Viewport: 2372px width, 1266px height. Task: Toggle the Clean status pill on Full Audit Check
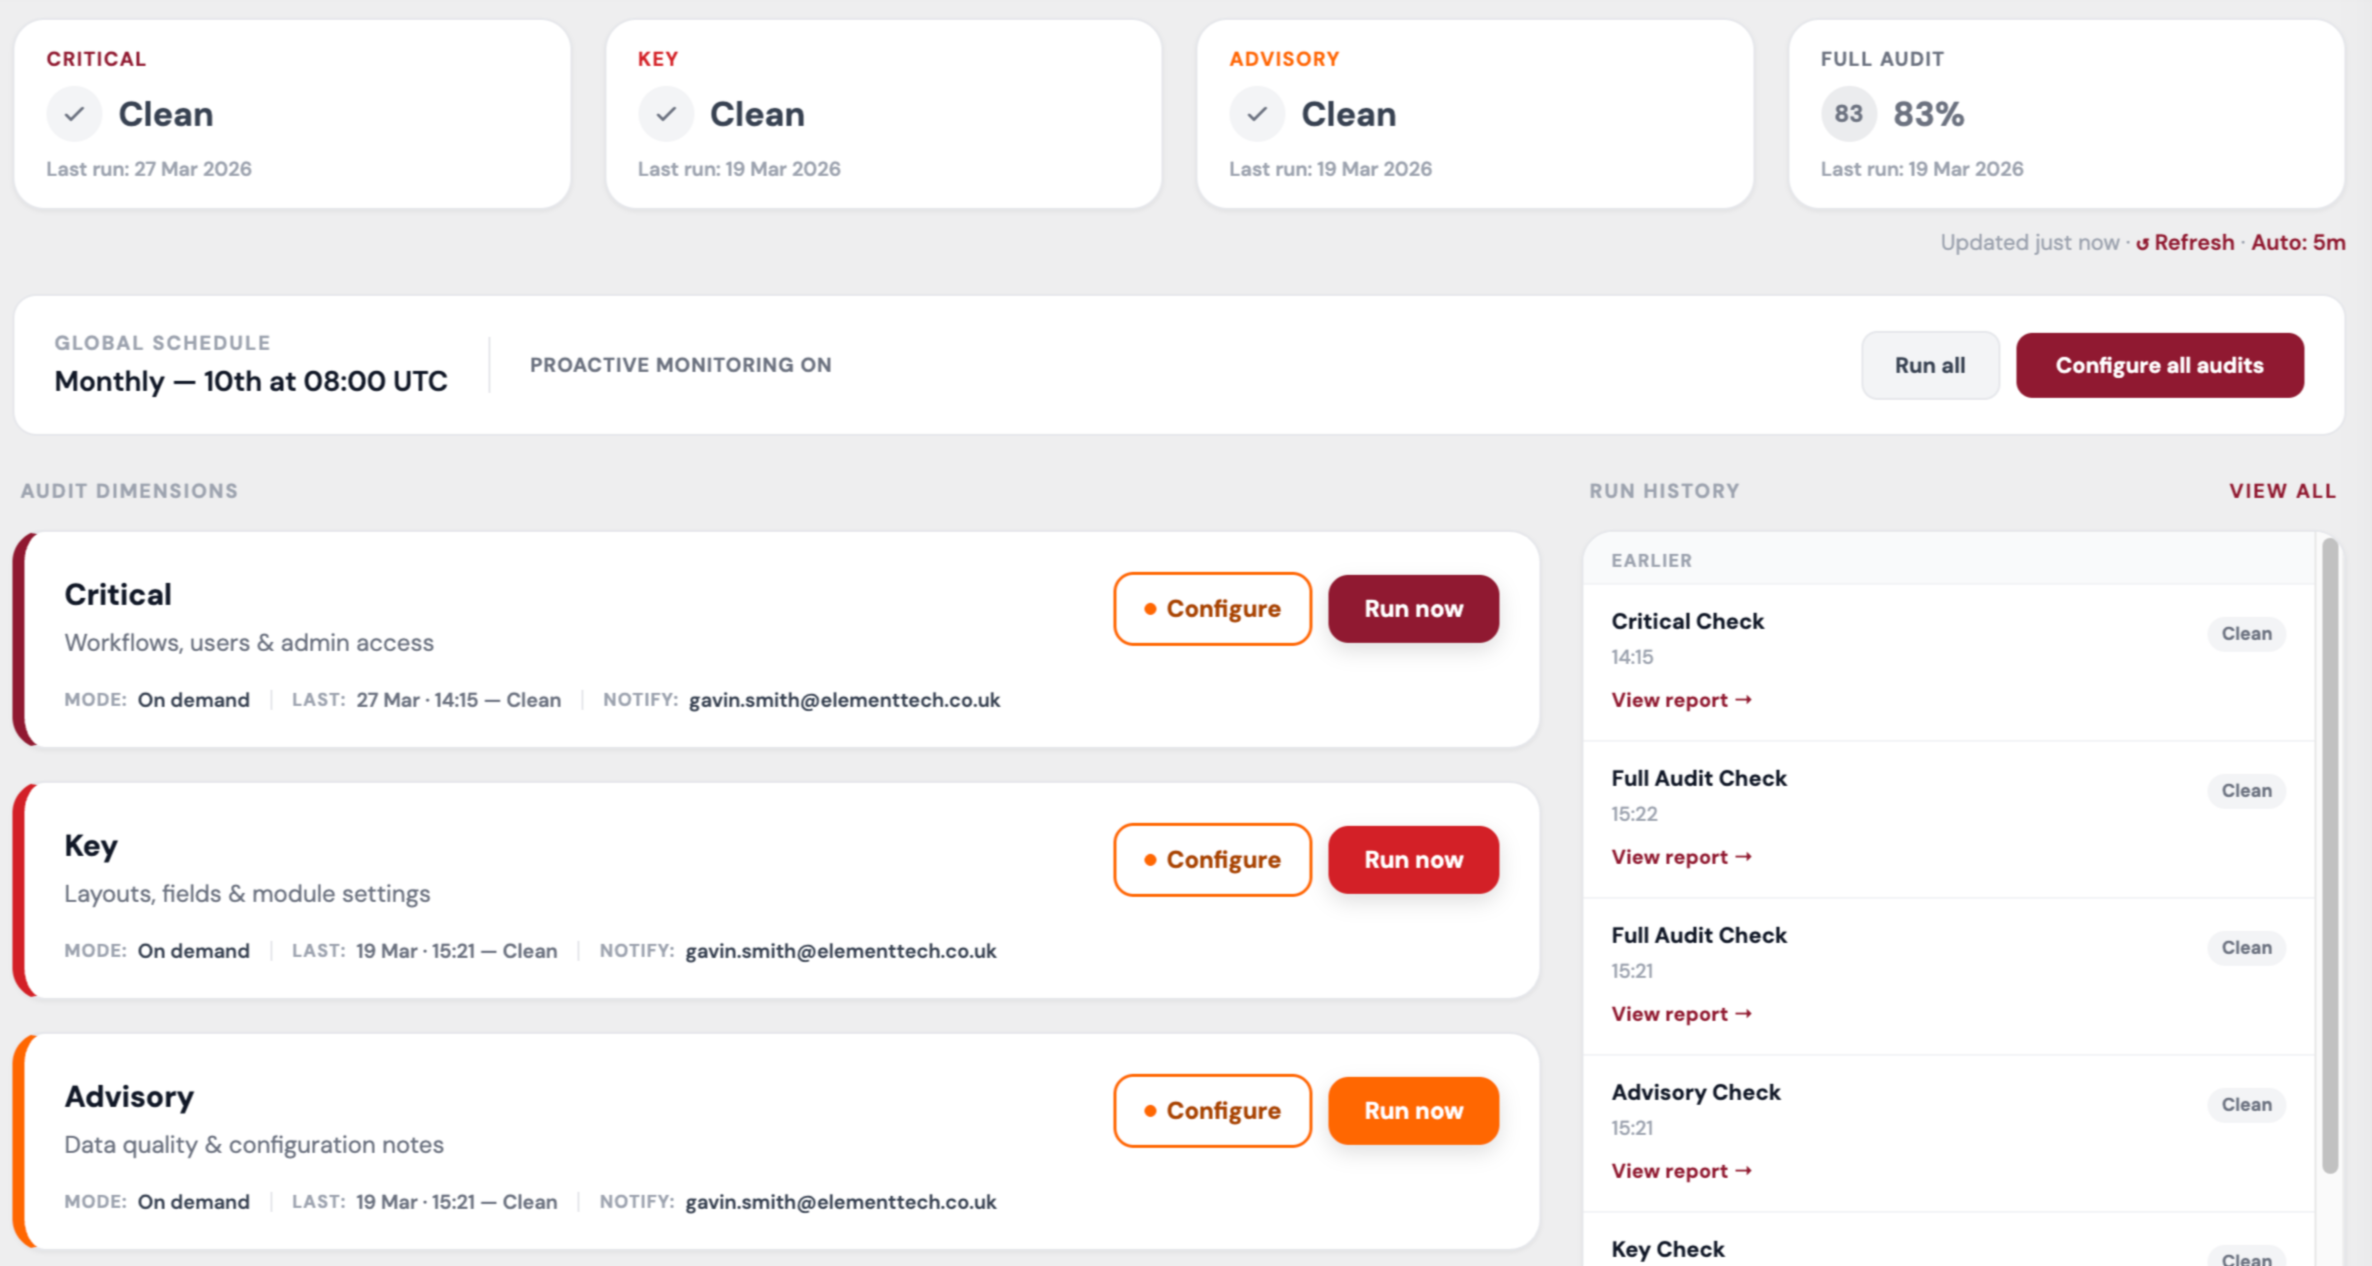tap(2246, 790)
